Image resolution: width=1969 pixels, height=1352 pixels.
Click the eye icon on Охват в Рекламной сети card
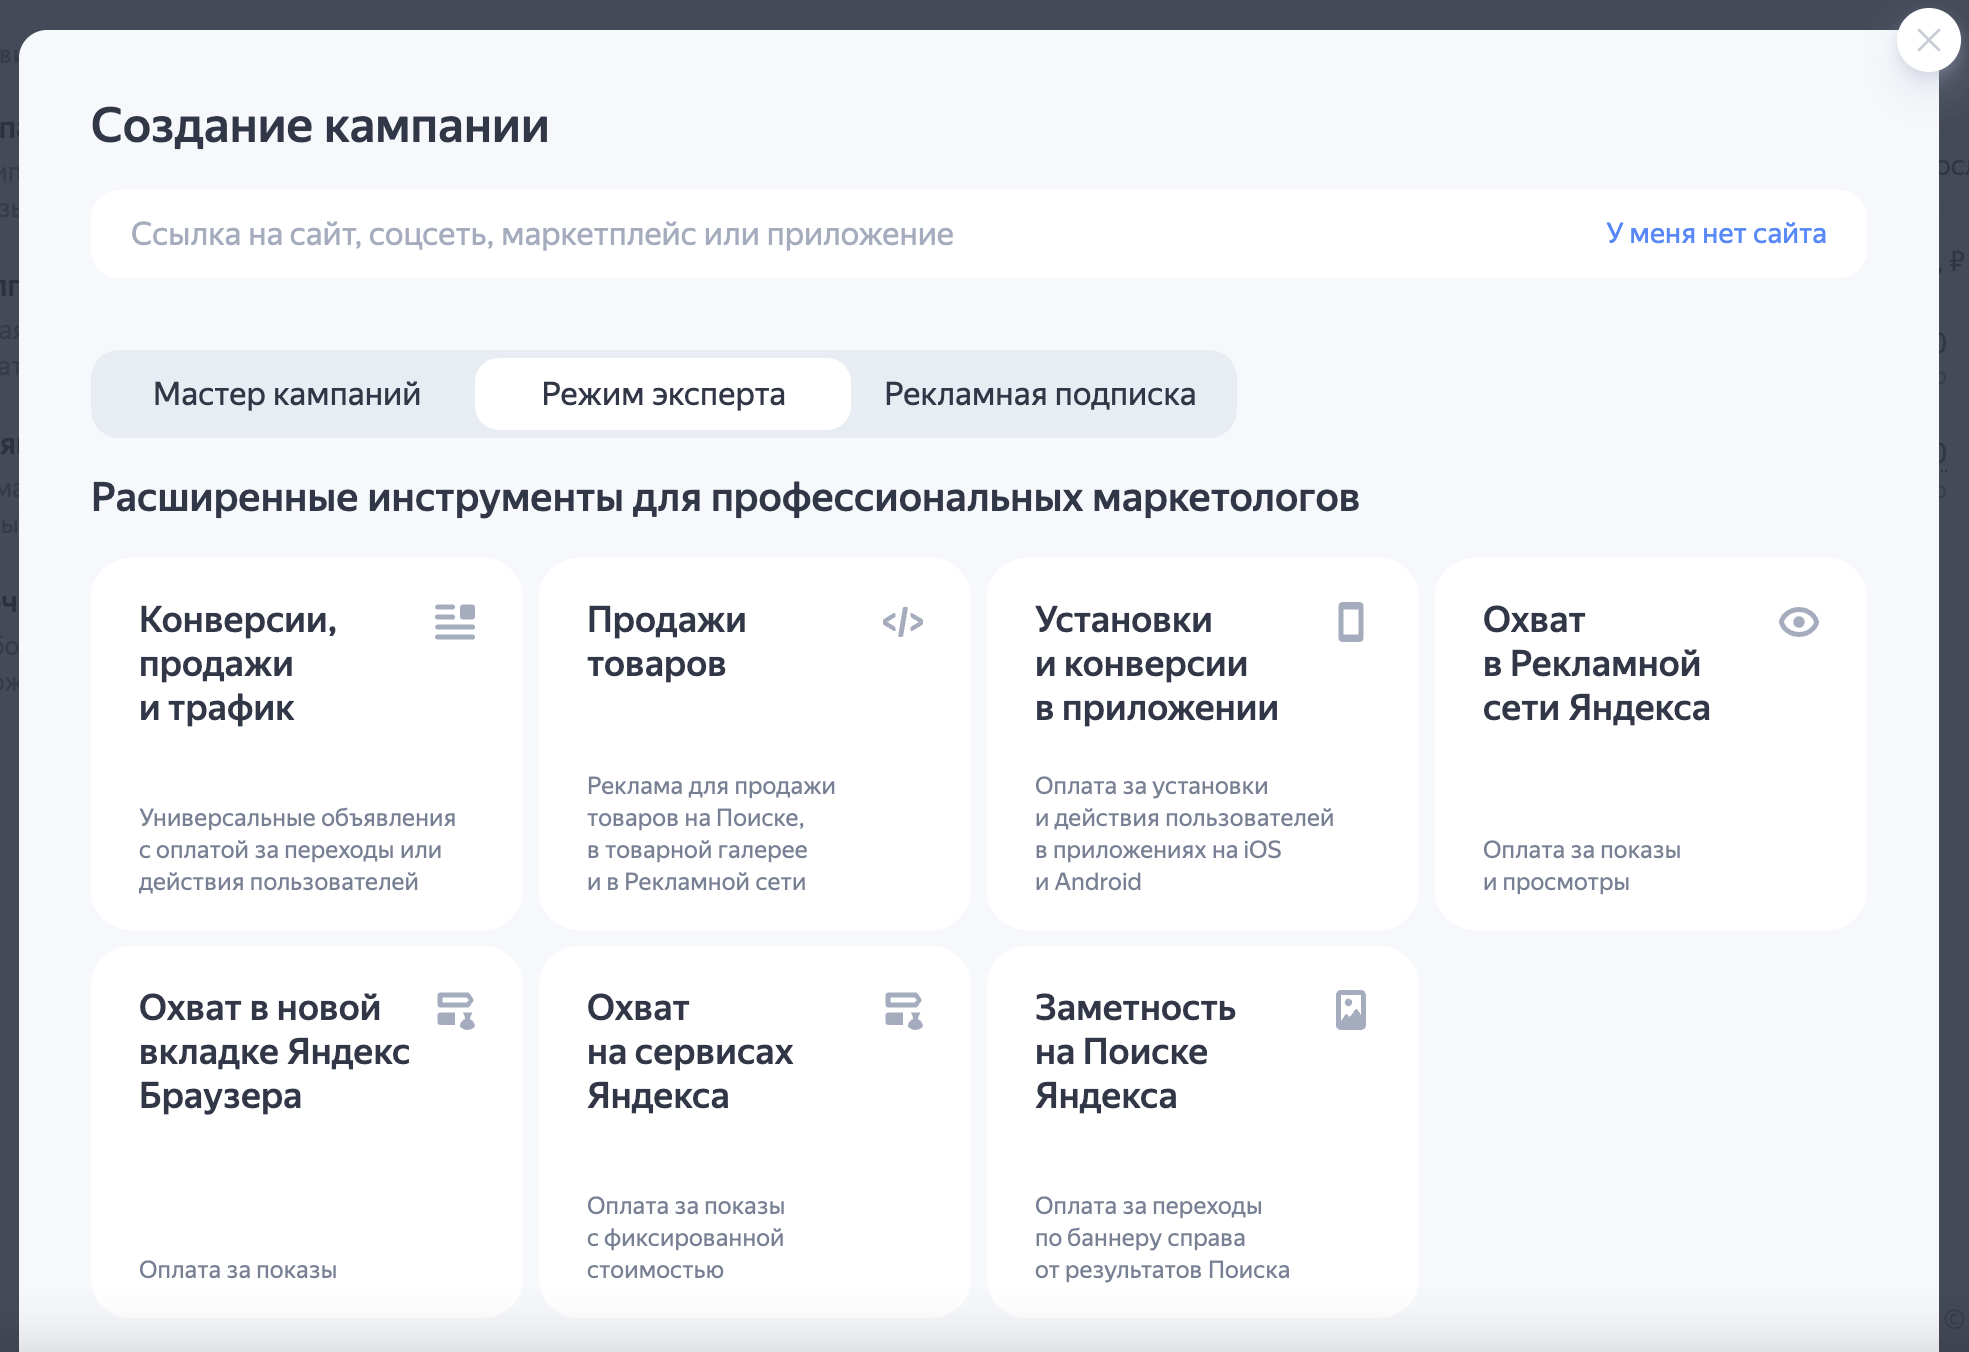(x=1798, y=622)
